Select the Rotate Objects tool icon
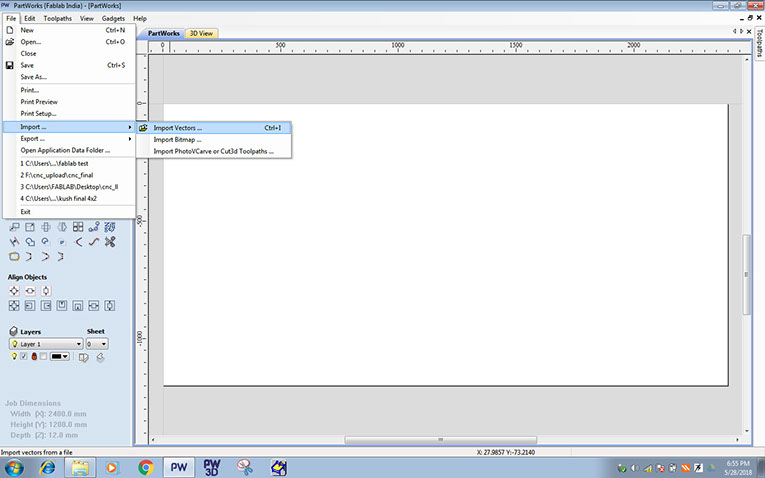This screenshot has width=765, height=478. click(46, 227)
